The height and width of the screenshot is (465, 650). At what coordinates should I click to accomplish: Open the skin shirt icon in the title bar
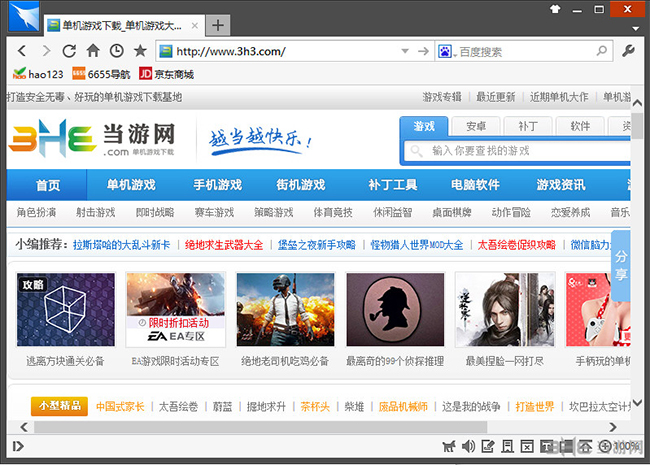tap(555, 9)
